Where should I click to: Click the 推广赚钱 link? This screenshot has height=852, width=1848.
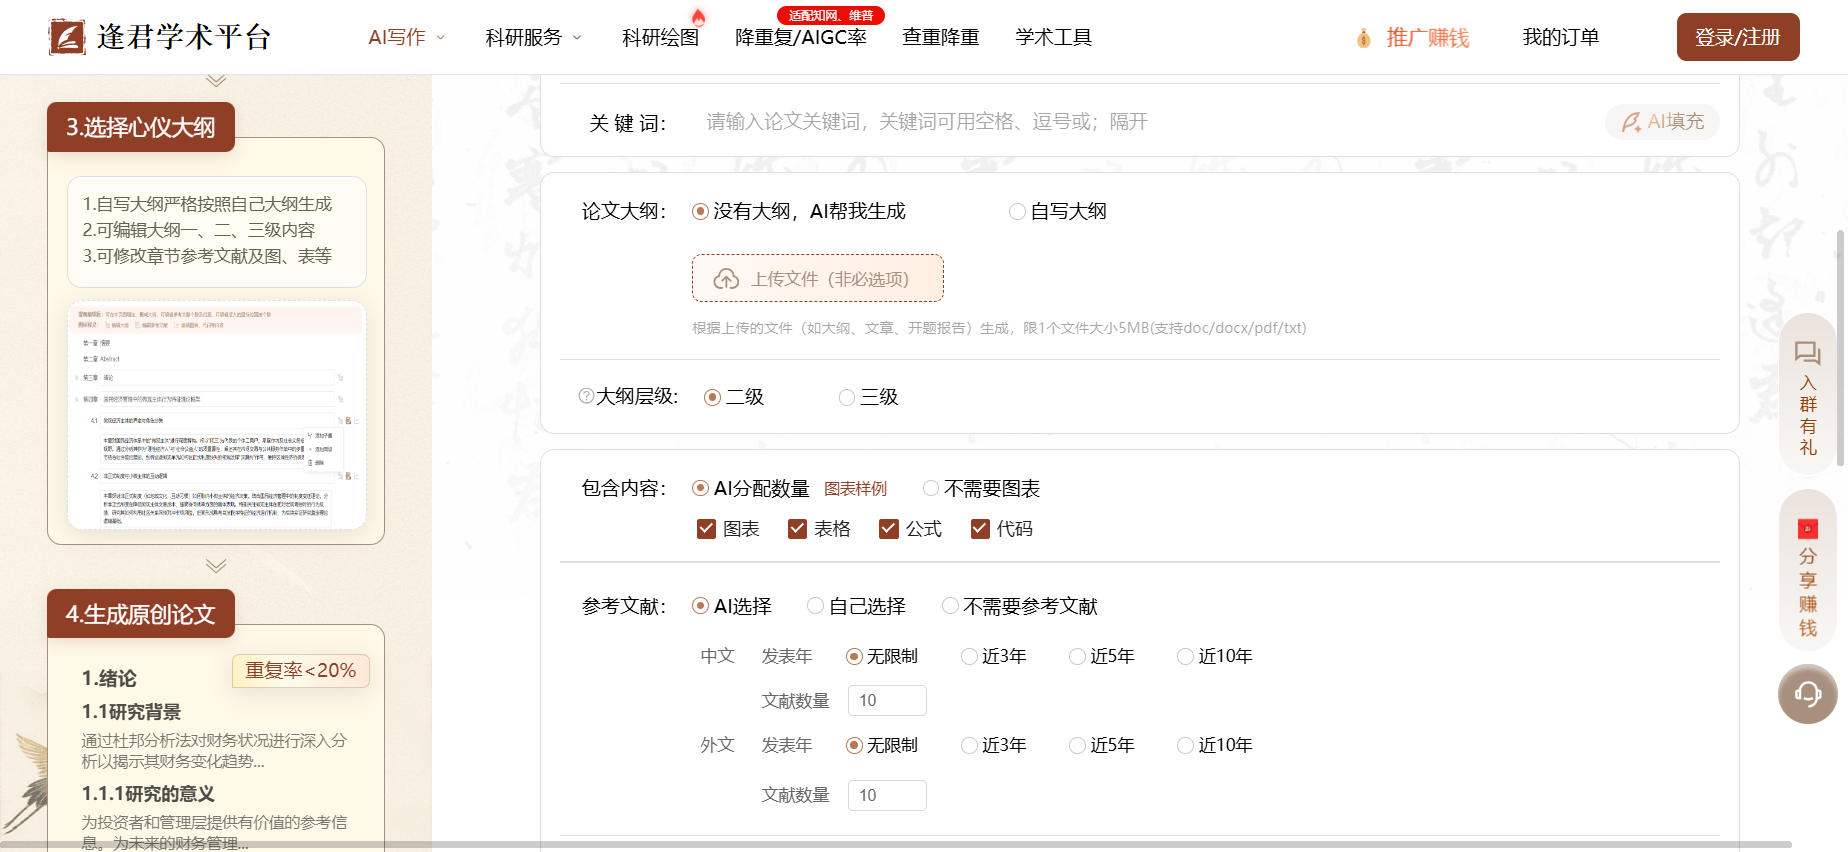pos(1428,38)
